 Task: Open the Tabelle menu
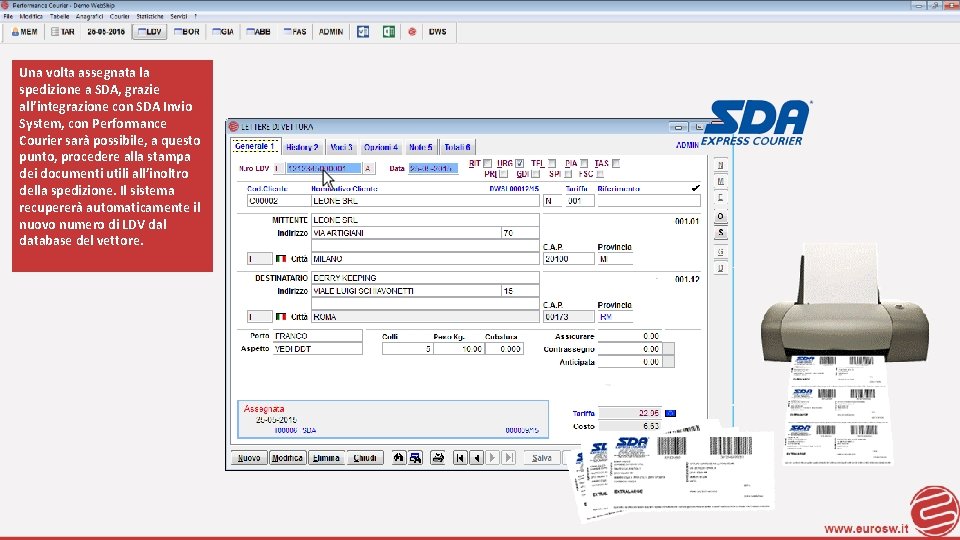[59, 17]
